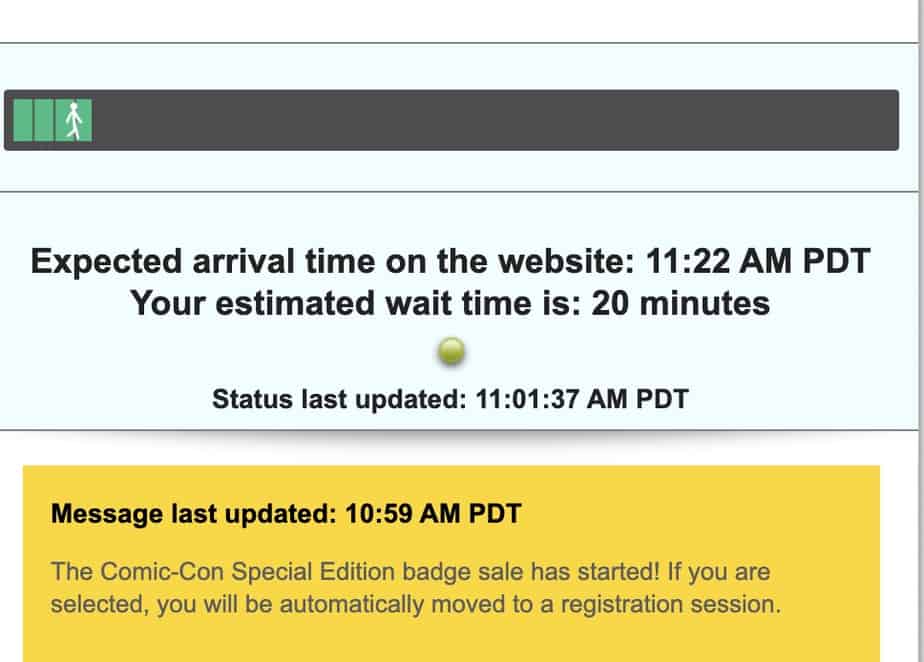The height and width of the screenshot is (662, 924).
Task: Click the dark unfilled portion of the progress bar
Action: pyautogui.click(x=495, y=120)
